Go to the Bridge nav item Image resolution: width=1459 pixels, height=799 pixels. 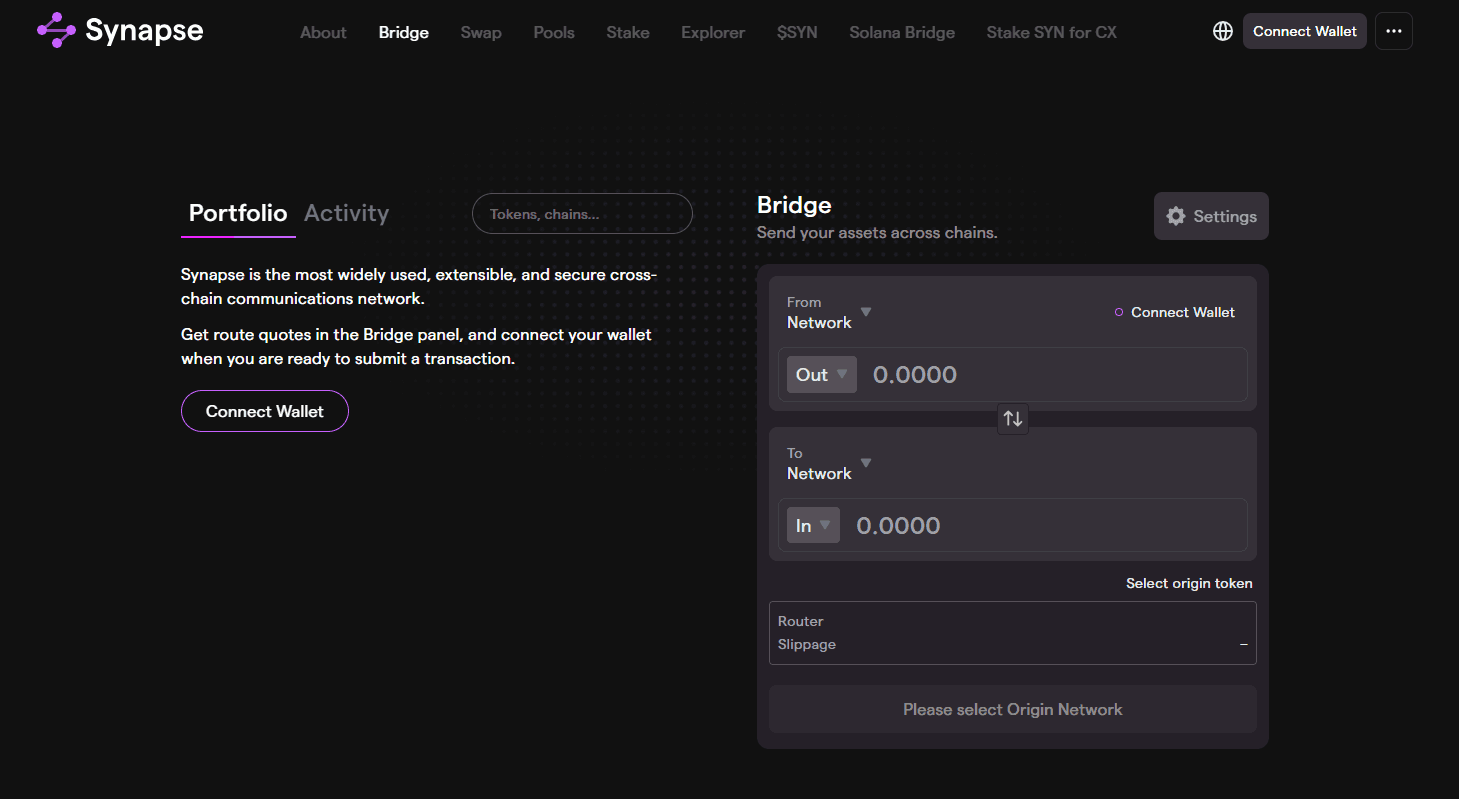pyautogui.click(x=404, y=32)
